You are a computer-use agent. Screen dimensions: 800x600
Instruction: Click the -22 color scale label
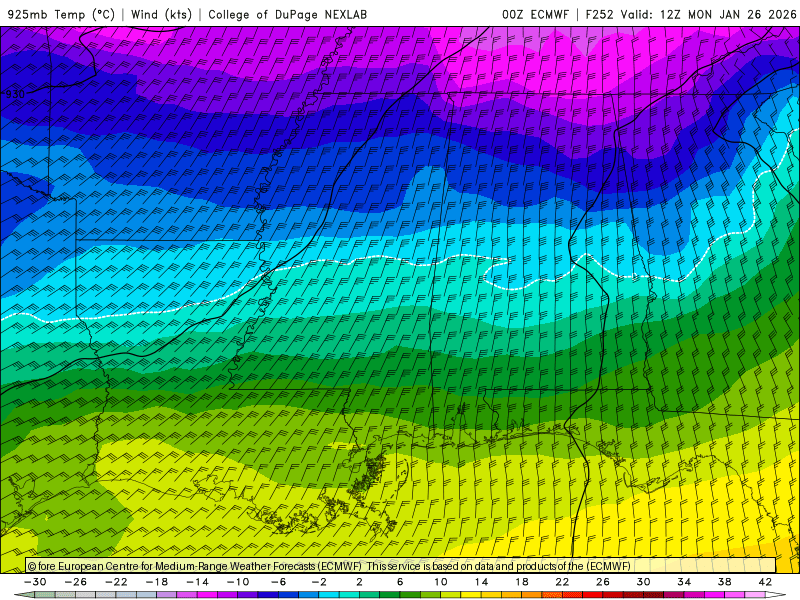[116, 582]
